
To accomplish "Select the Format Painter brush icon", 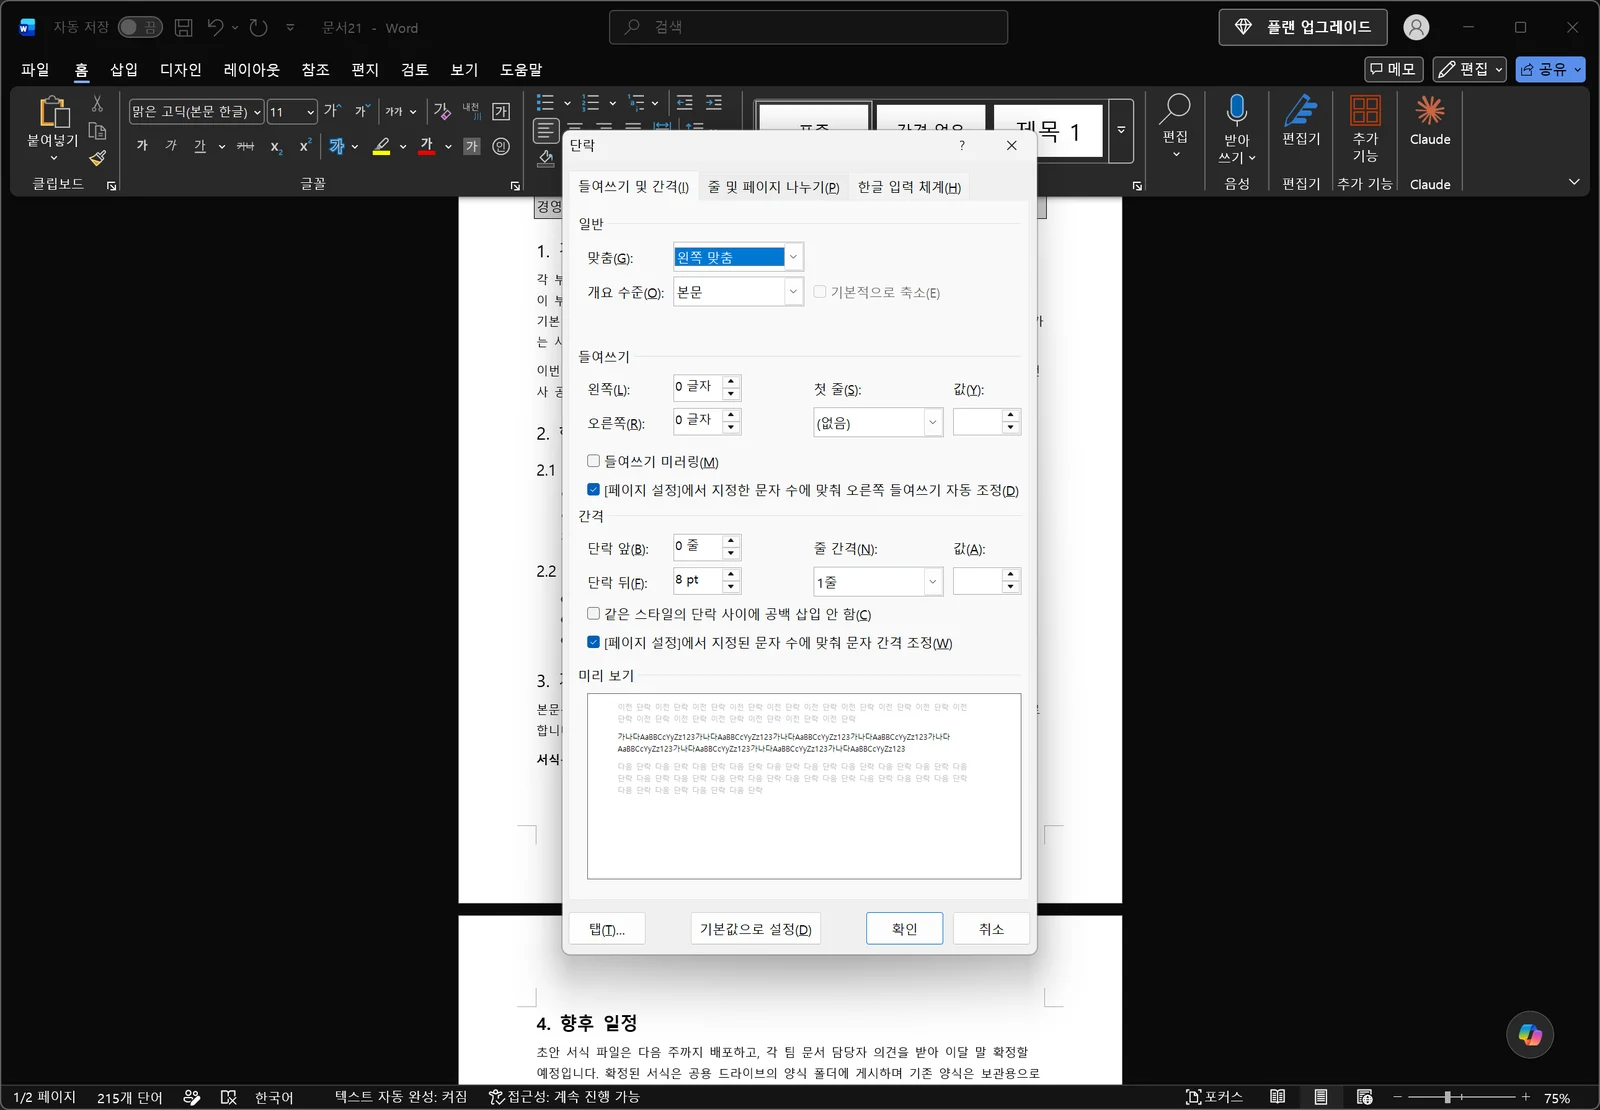I will [97, 158].
